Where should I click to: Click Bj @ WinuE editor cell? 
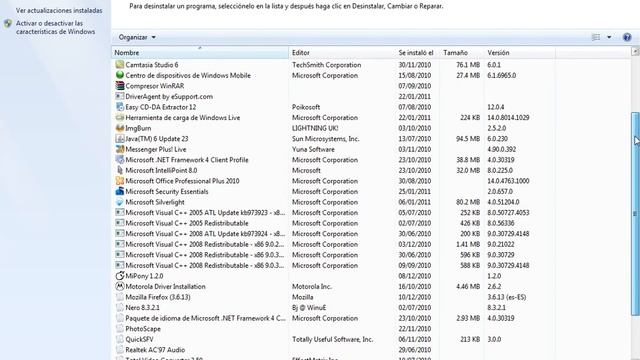pyautogui.click(x=309, y=308)
